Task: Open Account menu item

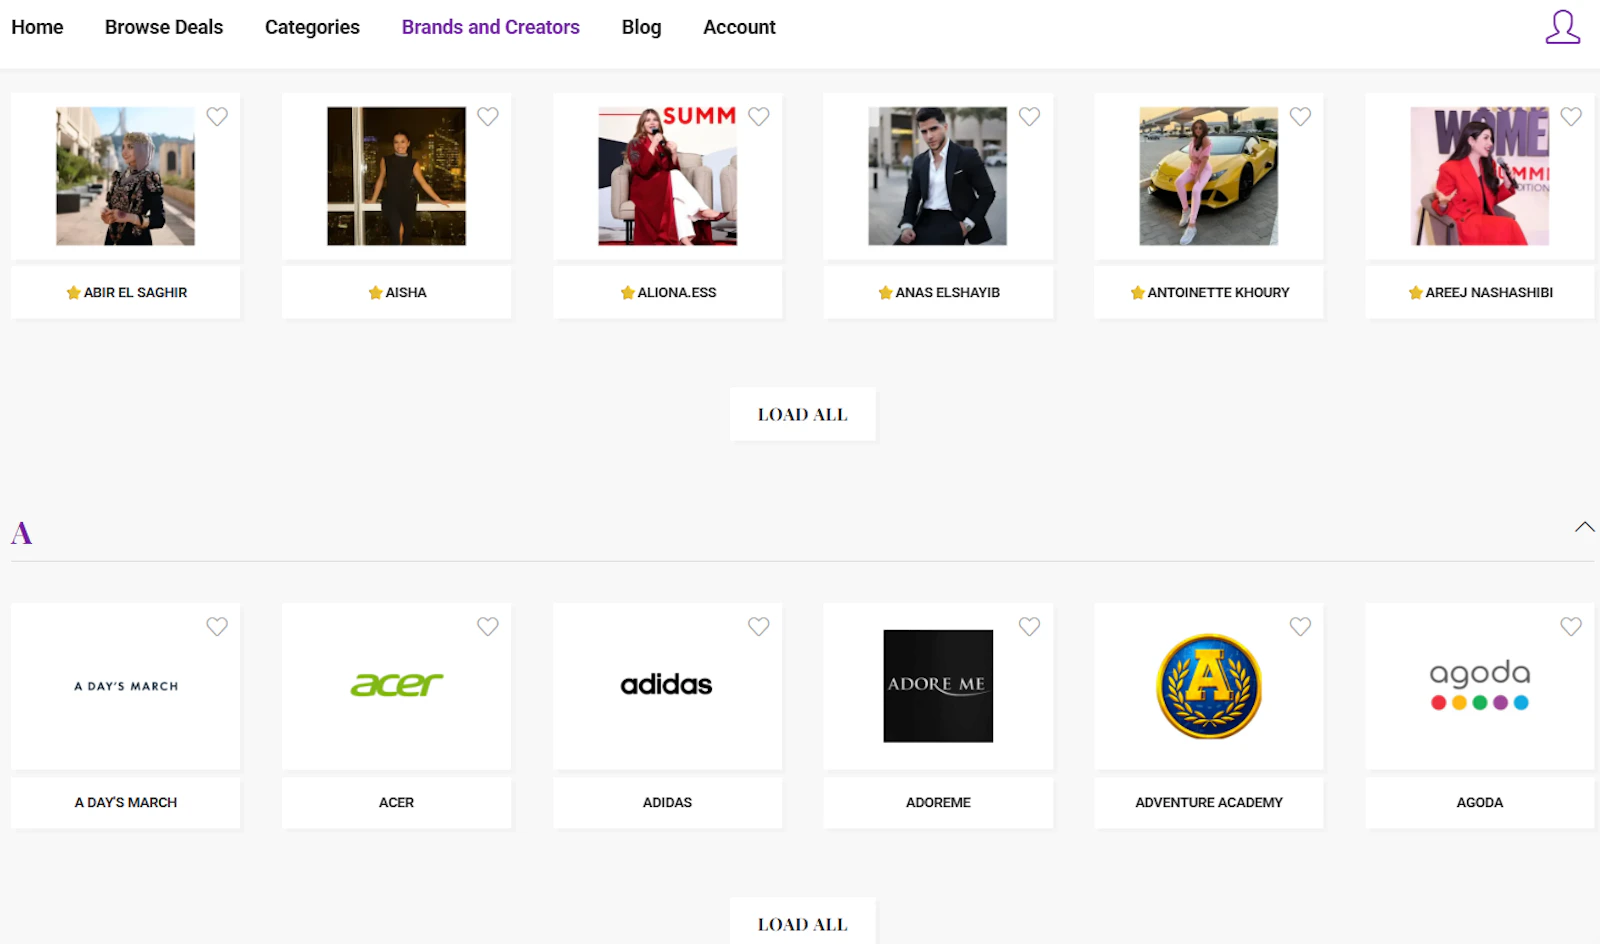Action: (x=739, y=27)
